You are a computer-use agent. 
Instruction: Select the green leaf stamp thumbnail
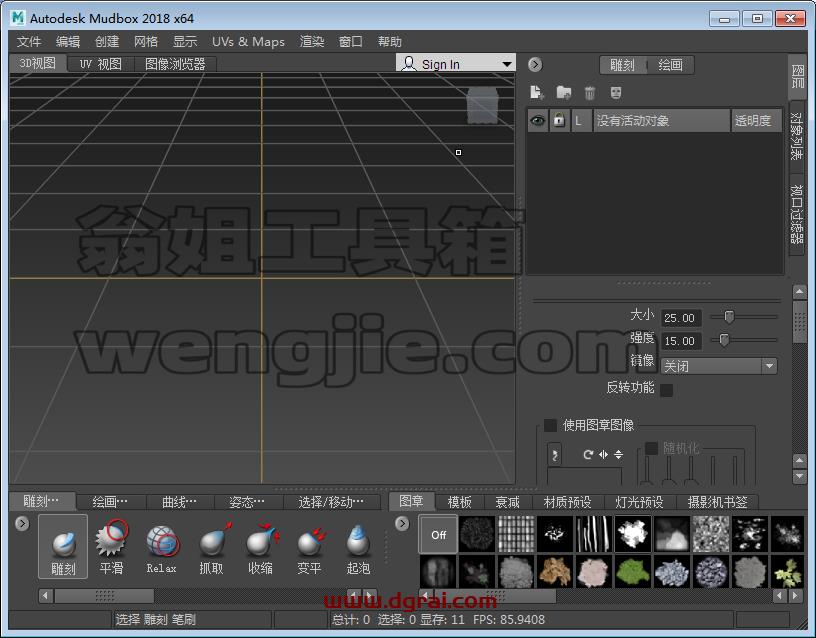[x=788, y=571]
